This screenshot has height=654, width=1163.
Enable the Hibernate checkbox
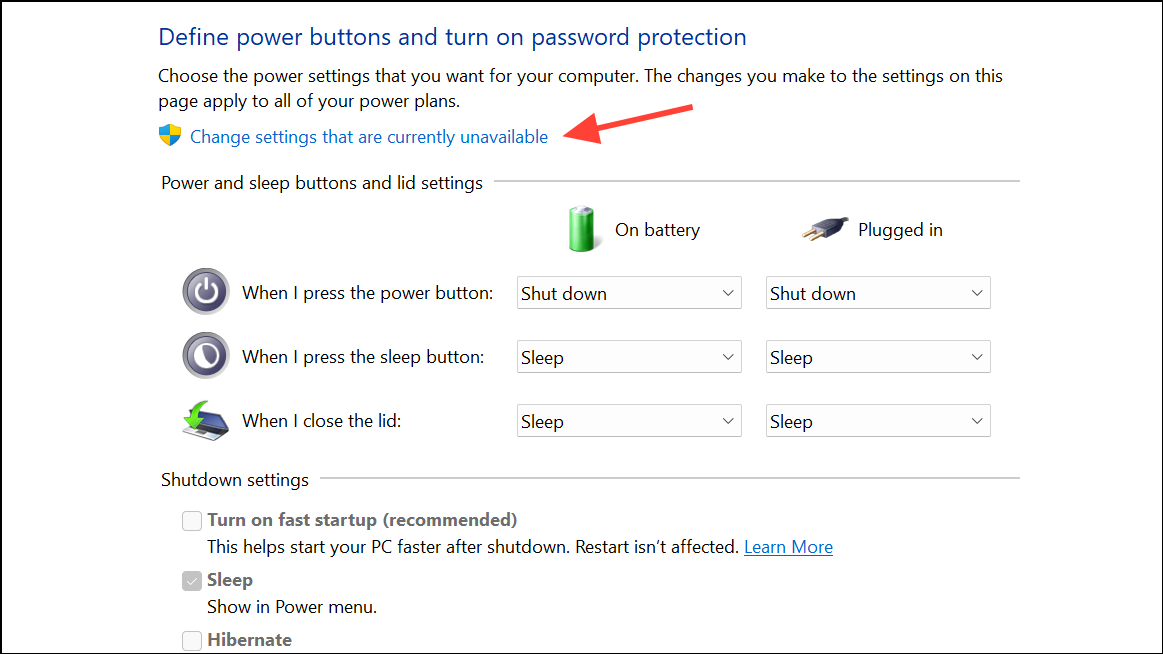point(191,640)
